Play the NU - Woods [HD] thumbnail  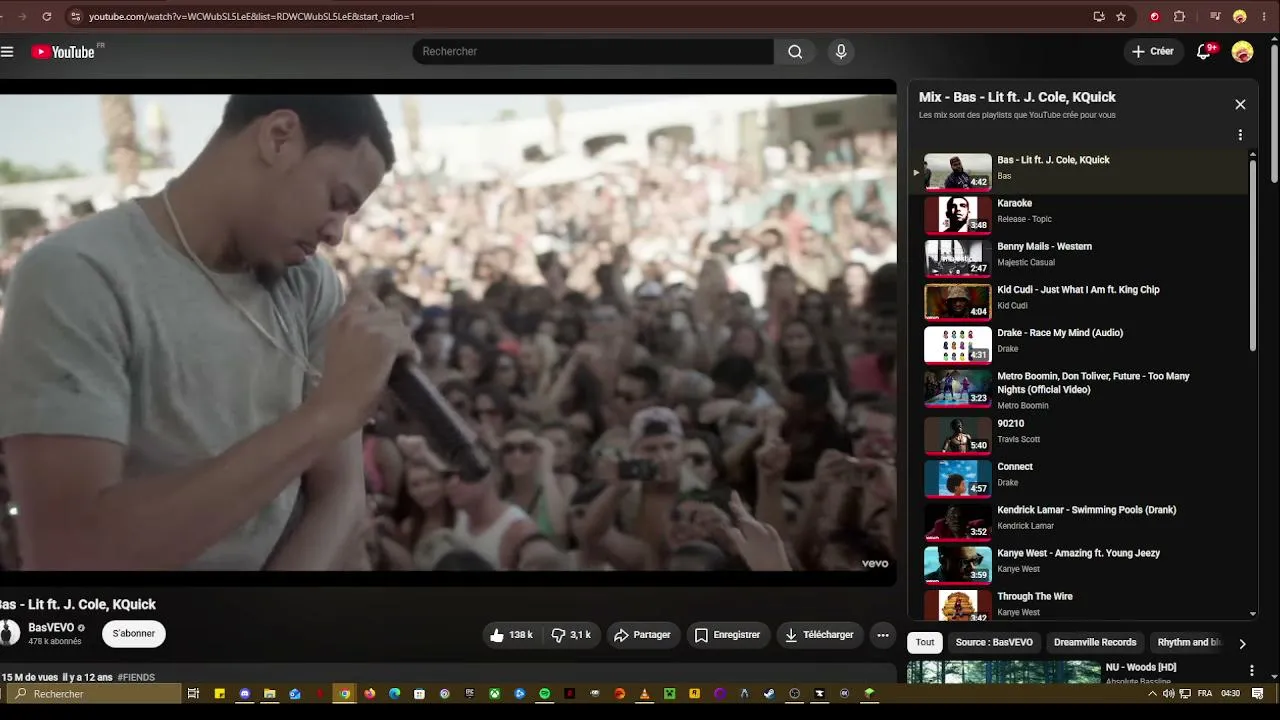(x=1004, y=672)
